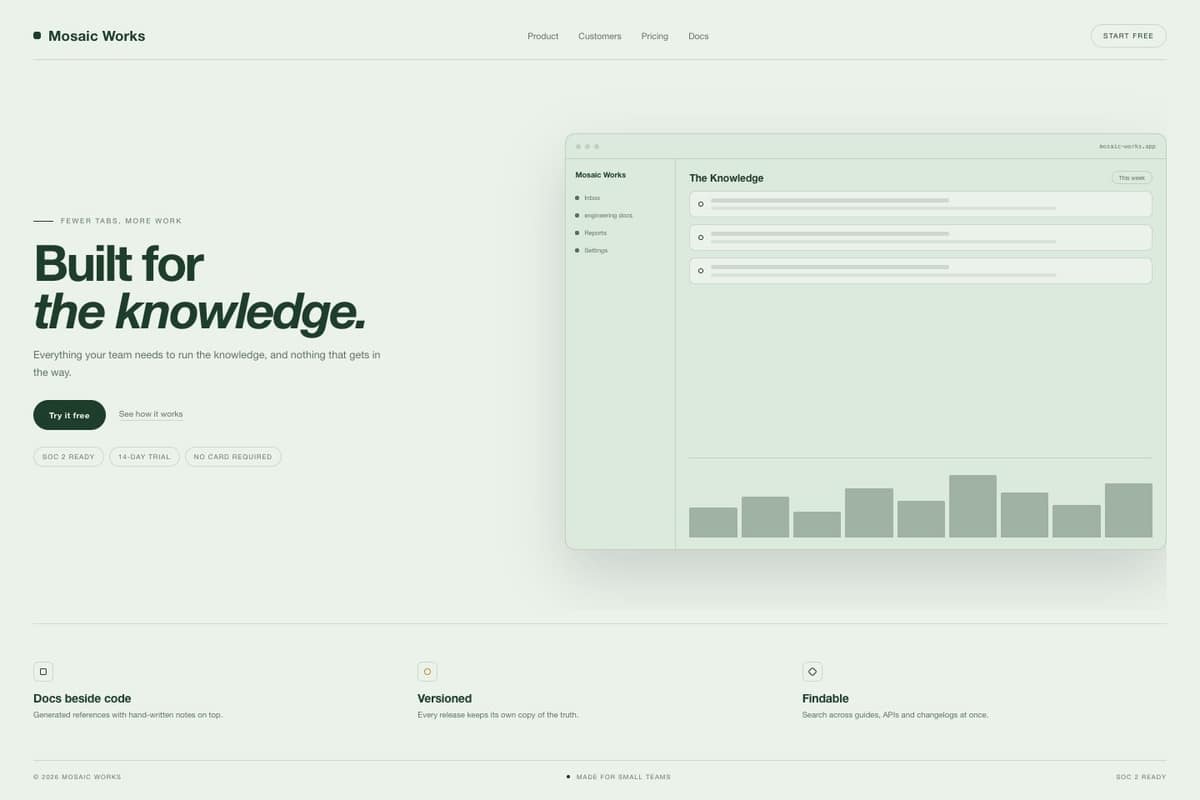Click the italic the knowledge. headline line
Screen dimensions: 1200x800
[200, 311]
